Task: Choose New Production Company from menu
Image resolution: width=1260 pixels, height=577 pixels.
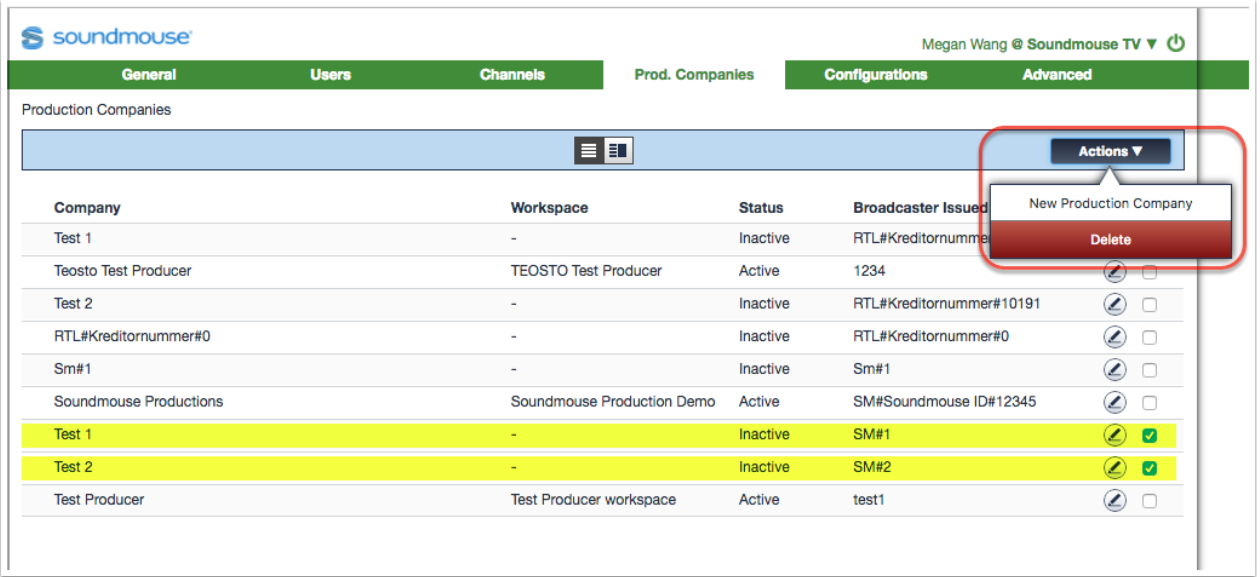Action: coord(1111,203)
